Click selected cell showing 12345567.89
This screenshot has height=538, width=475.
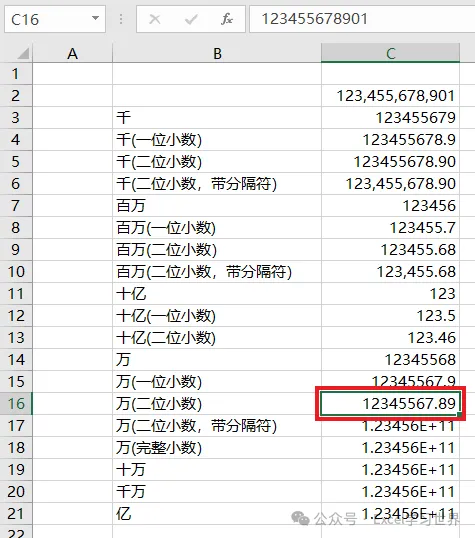[390, 404]
